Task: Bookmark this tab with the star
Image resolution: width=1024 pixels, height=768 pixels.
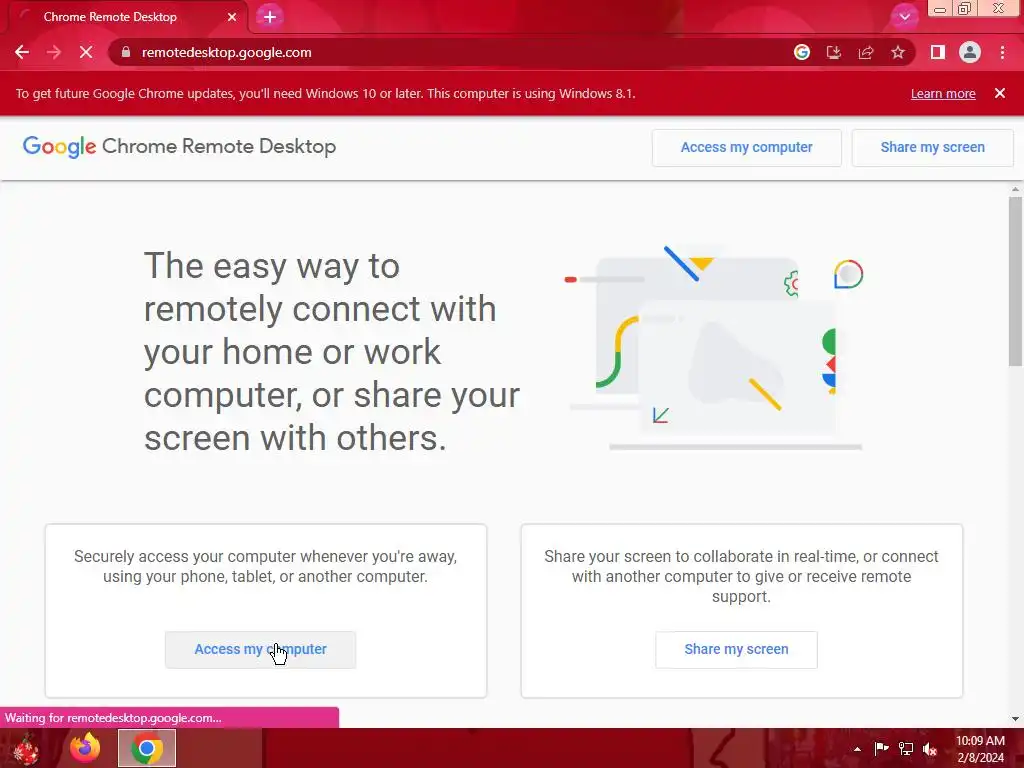Action: [x=898, y=52]
